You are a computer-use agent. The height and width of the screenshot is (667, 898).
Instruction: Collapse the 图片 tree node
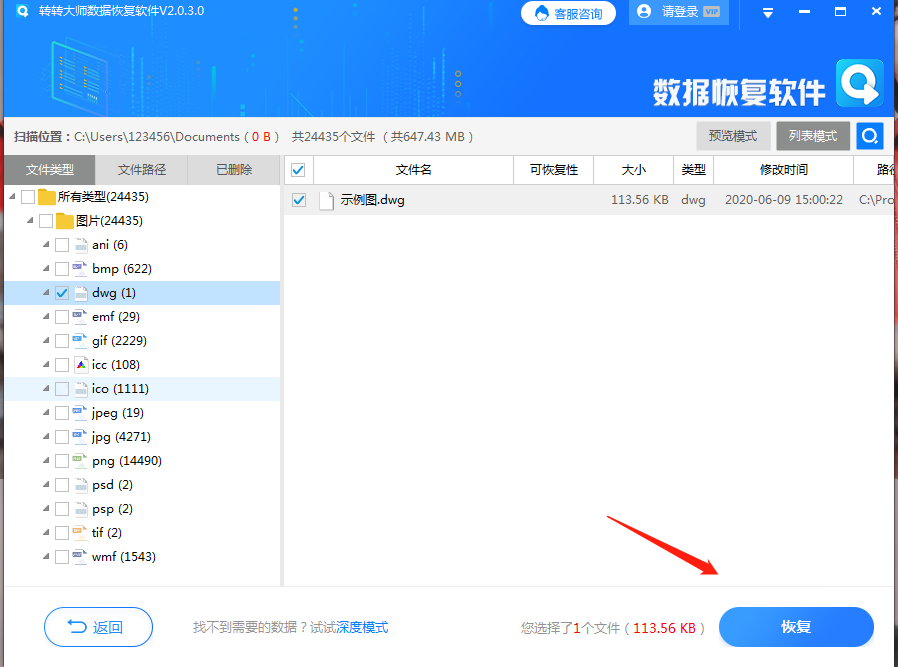pyautogui.click(x=30, y=221)
